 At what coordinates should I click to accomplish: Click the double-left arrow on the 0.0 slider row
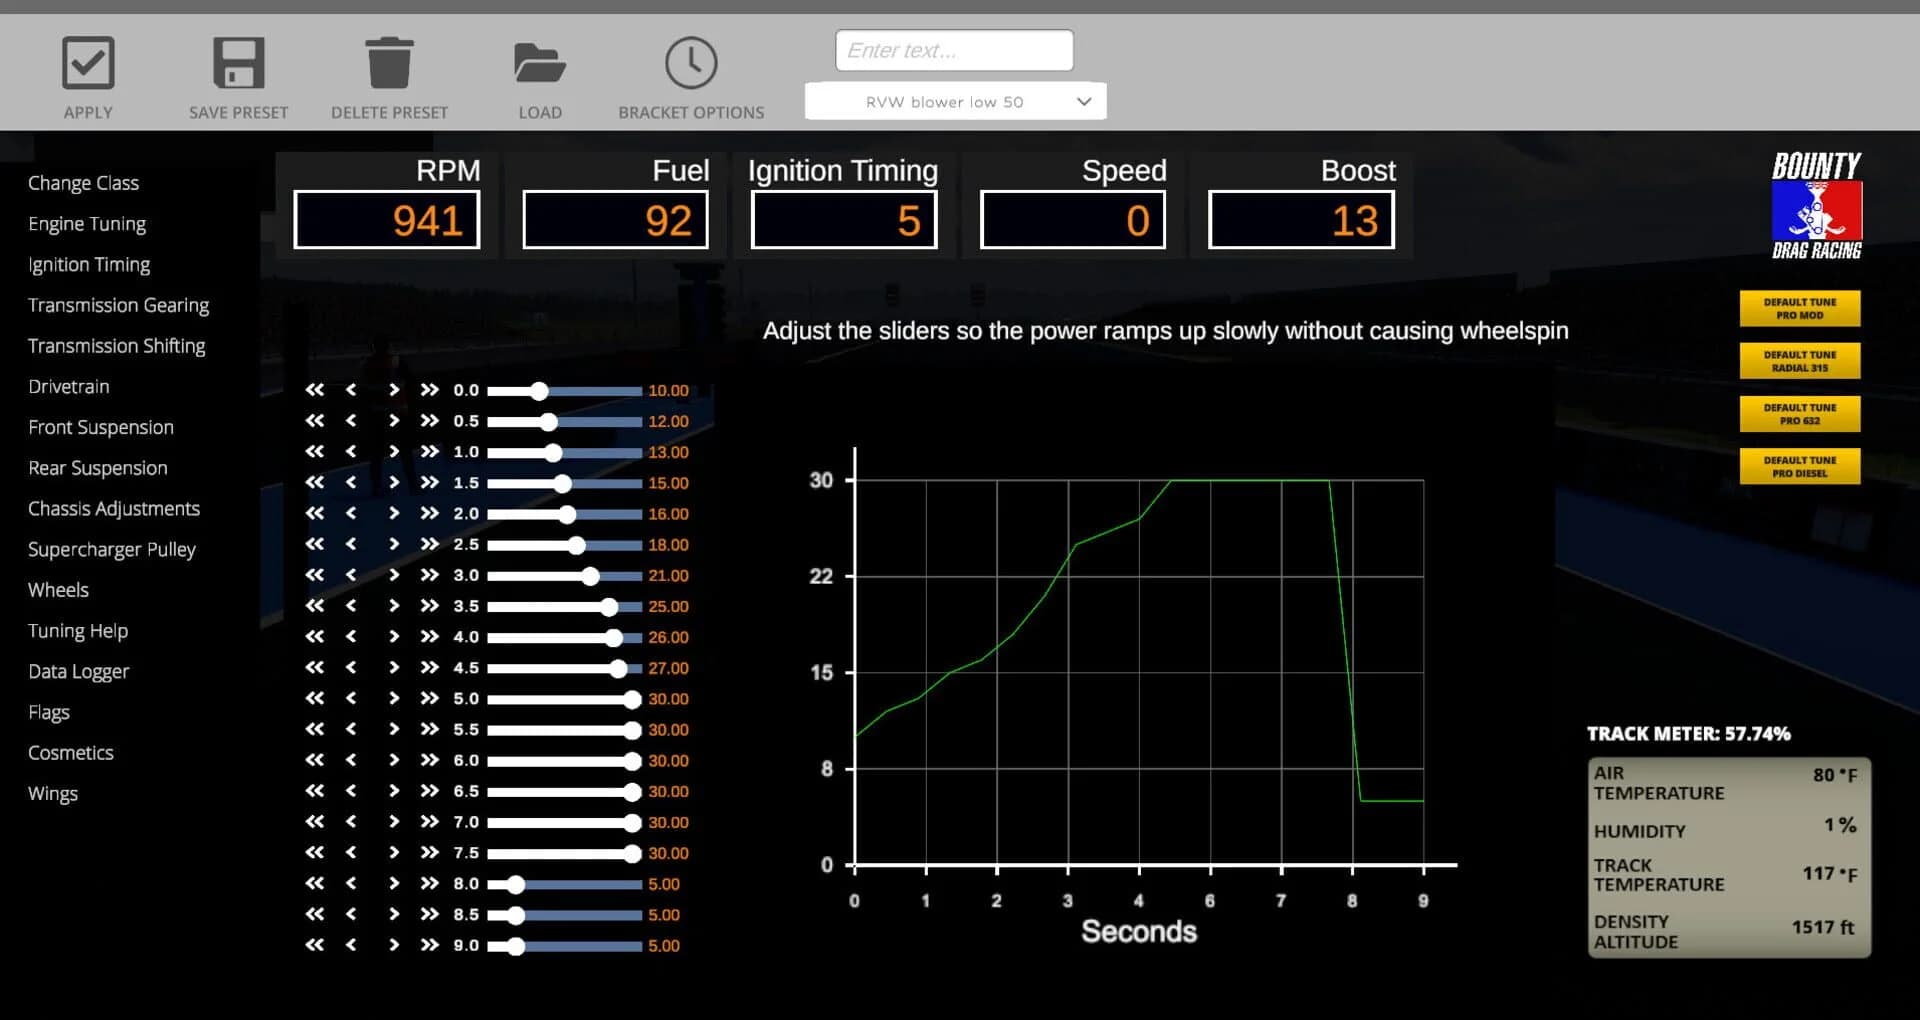(316, 391)
